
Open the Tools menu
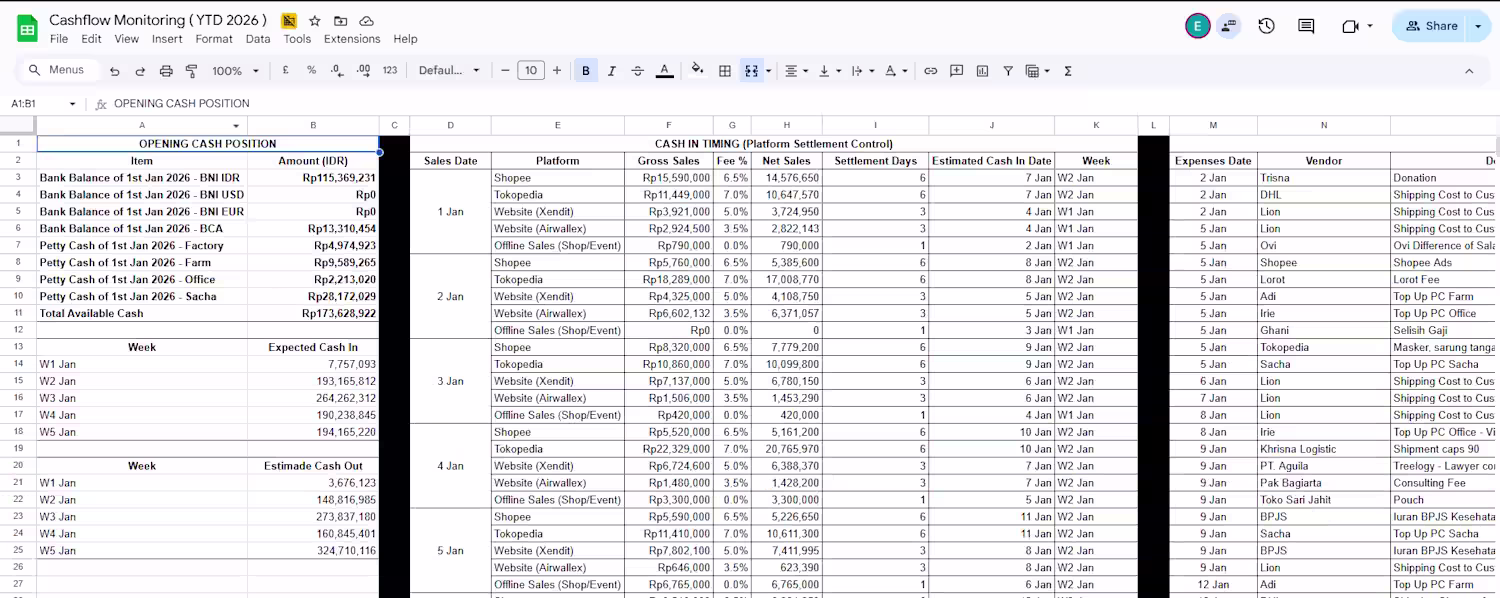(297, 39)
